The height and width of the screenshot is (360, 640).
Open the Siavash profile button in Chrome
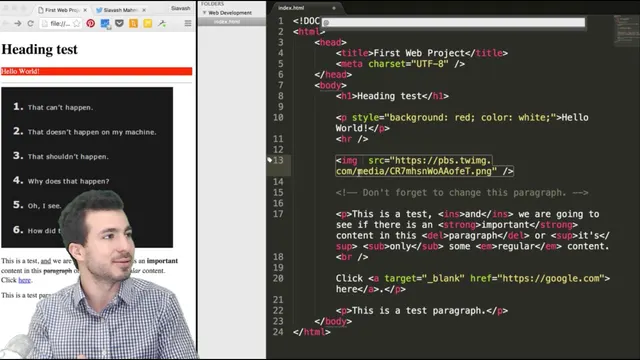pyautogui.click(x=180, y=8)
